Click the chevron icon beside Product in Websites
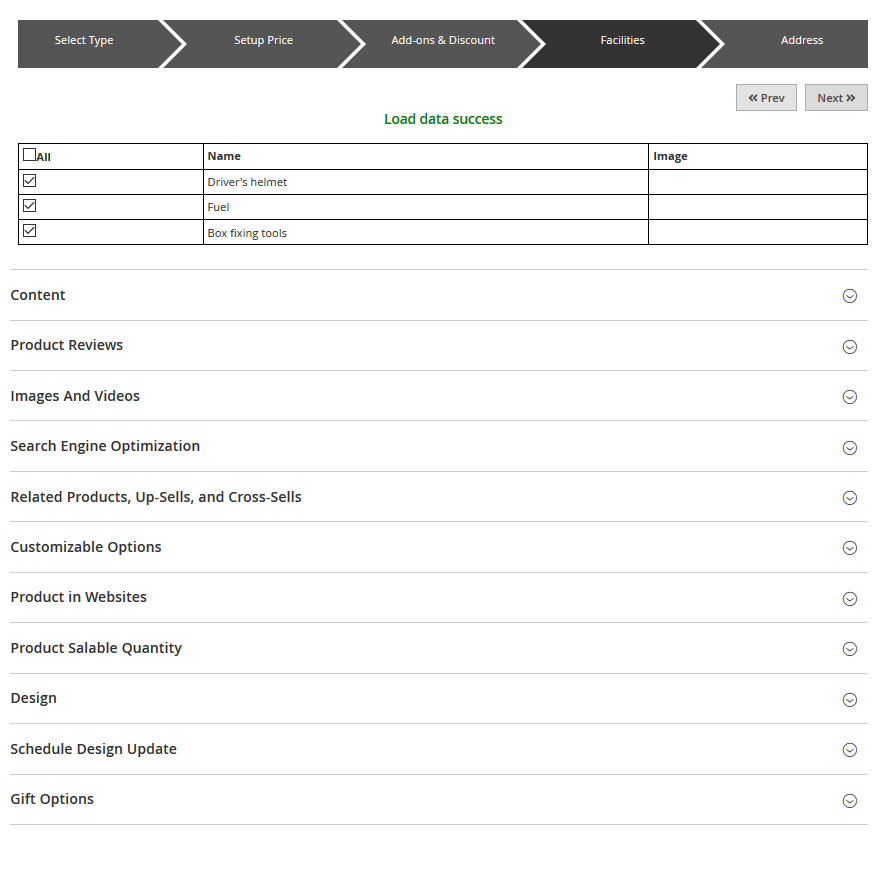Screen dimensions: 885x885 (849, 599)
